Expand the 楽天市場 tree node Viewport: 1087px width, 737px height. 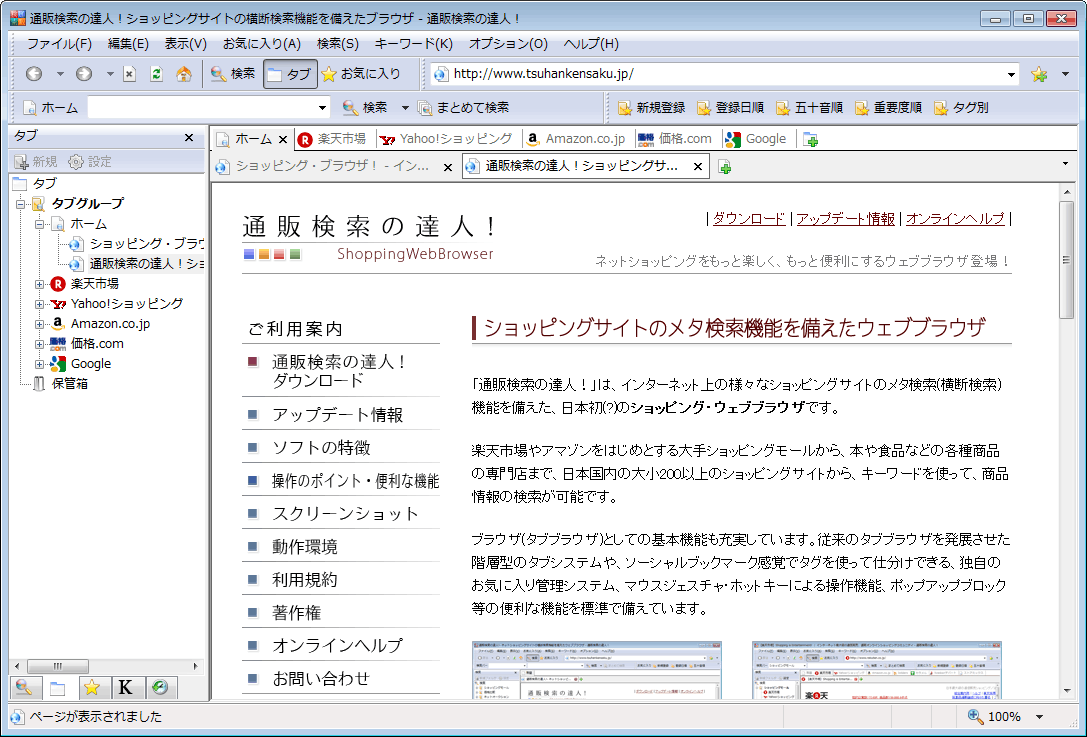pyautogui.click(x=40, y=284)
